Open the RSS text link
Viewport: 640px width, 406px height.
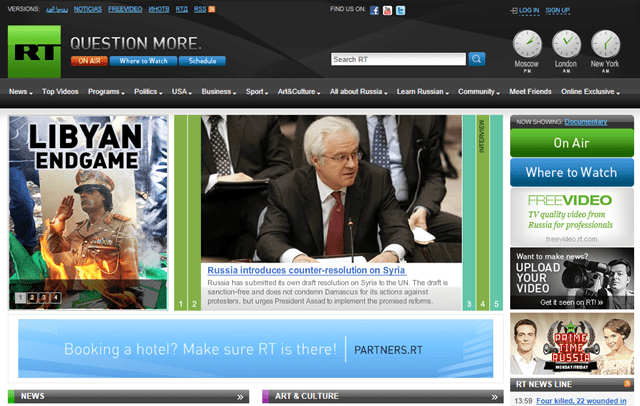[x=200, y=9]
